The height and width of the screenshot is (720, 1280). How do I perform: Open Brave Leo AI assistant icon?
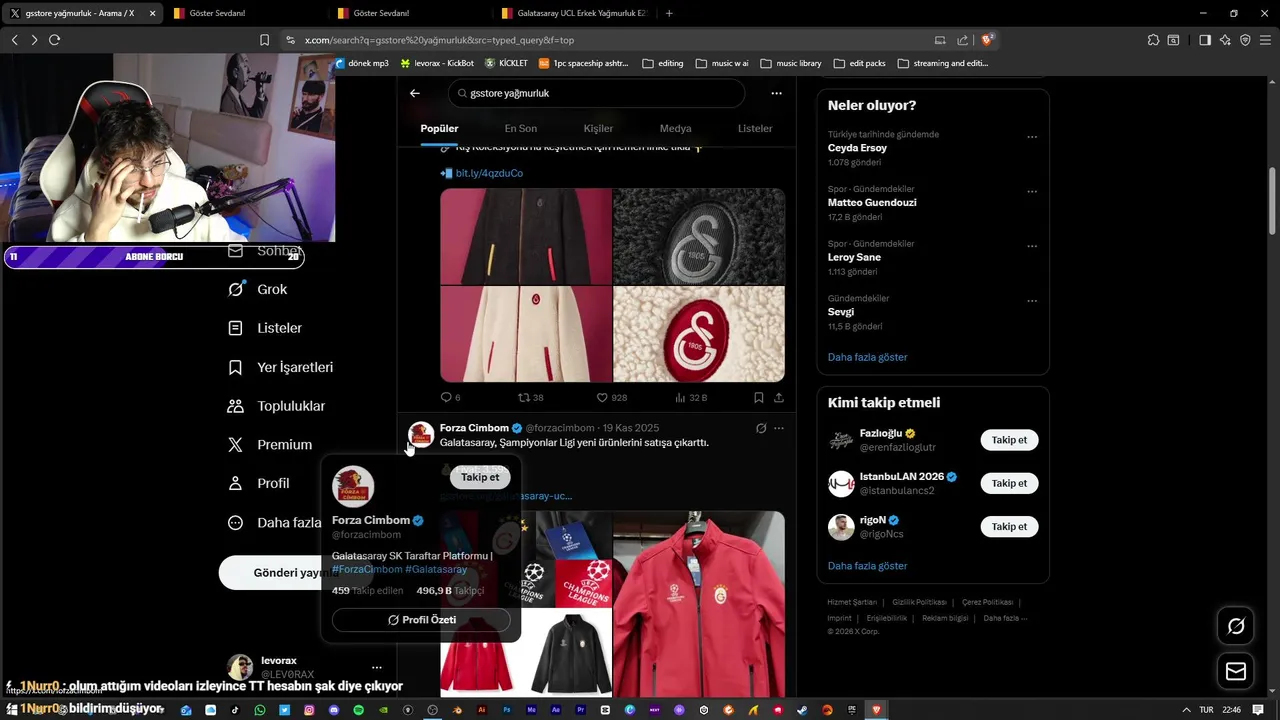click(1225, 40)
